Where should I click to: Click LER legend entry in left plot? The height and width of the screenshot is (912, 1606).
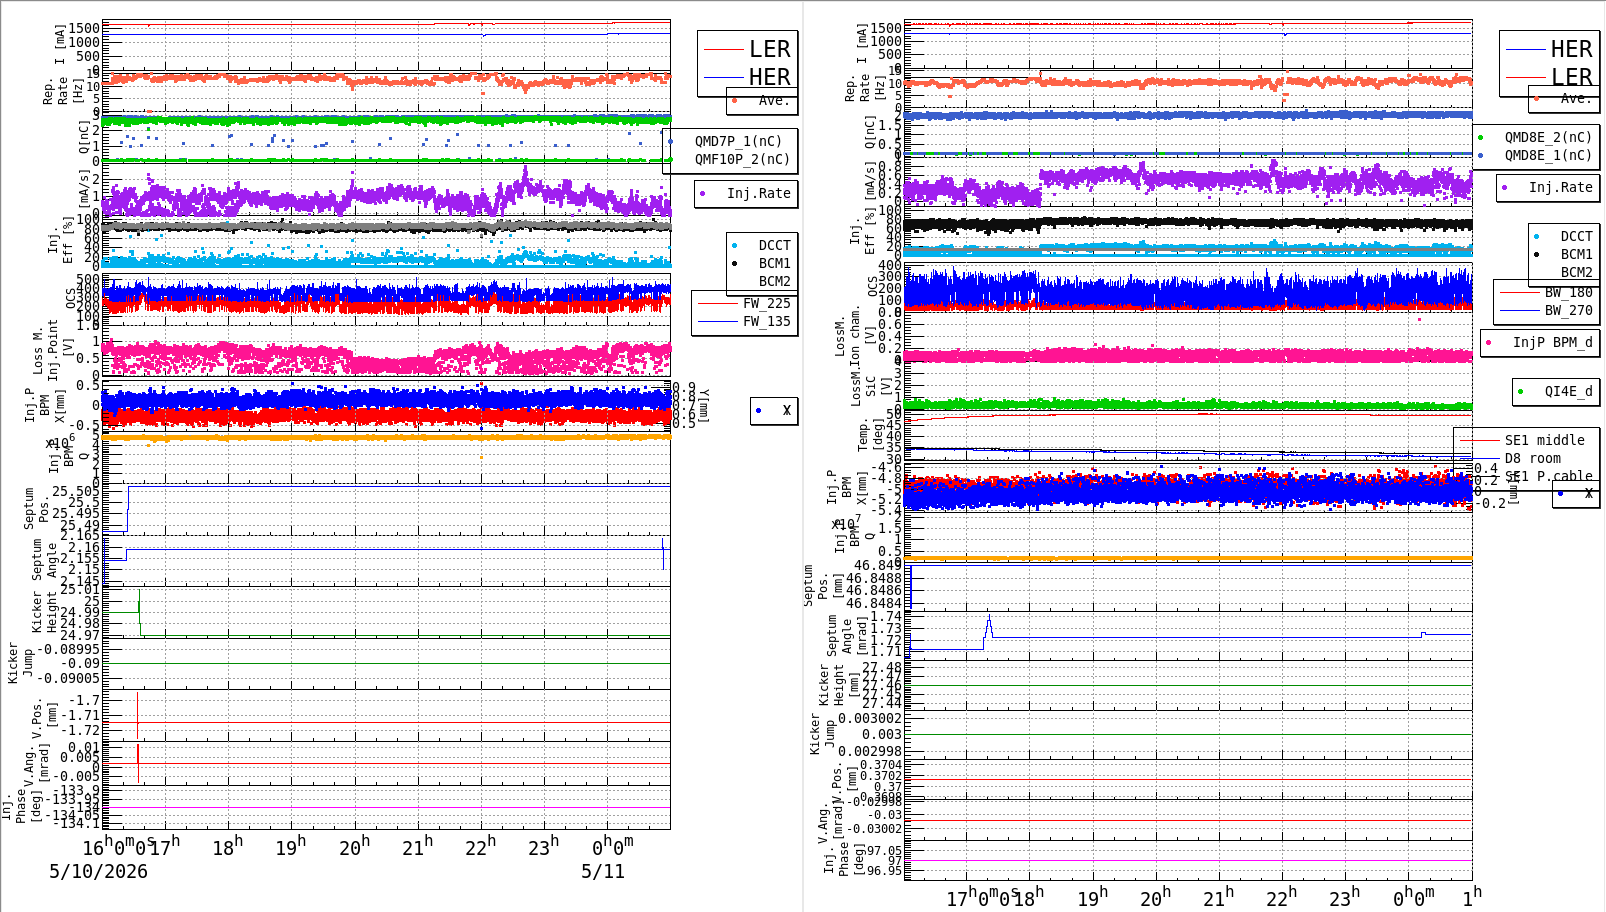point(747,49)
